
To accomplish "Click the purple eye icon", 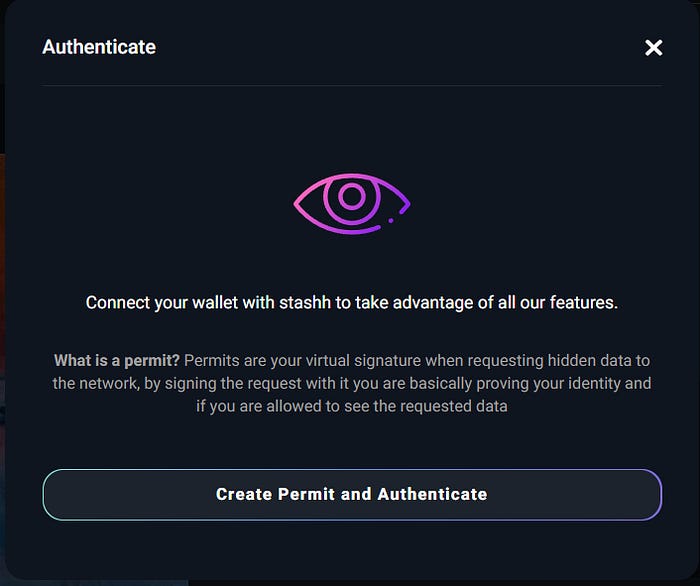I will click(x=352, y=204).
